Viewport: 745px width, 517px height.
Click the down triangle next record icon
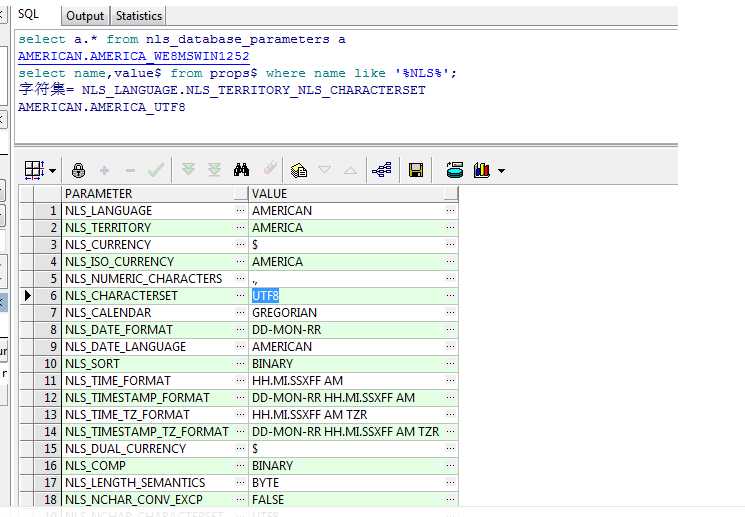tap(325, 169)
